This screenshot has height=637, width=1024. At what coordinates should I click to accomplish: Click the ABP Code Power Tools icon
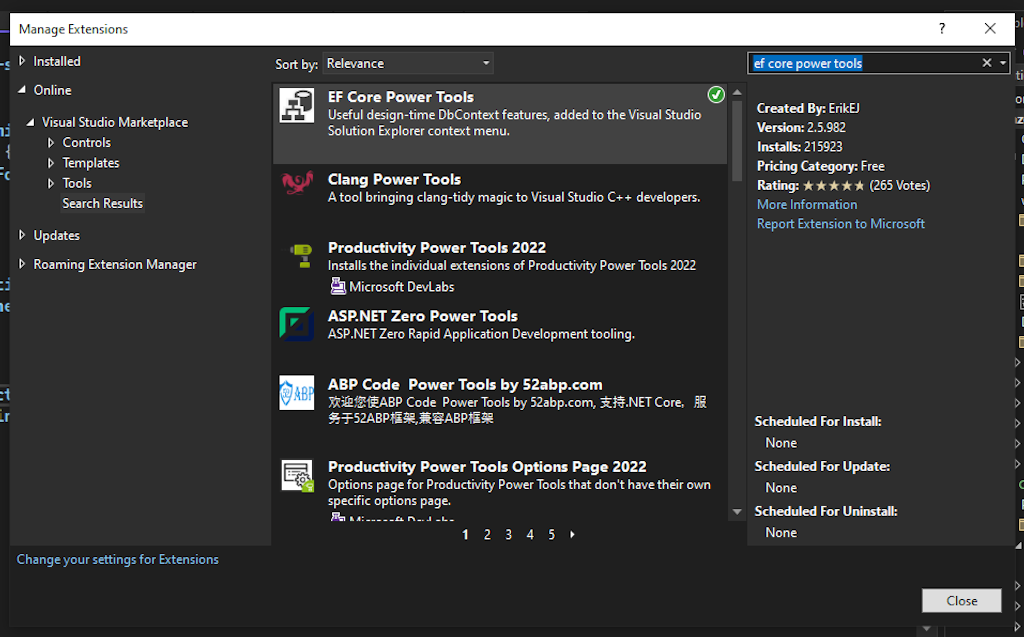click(x=297, y=393)
